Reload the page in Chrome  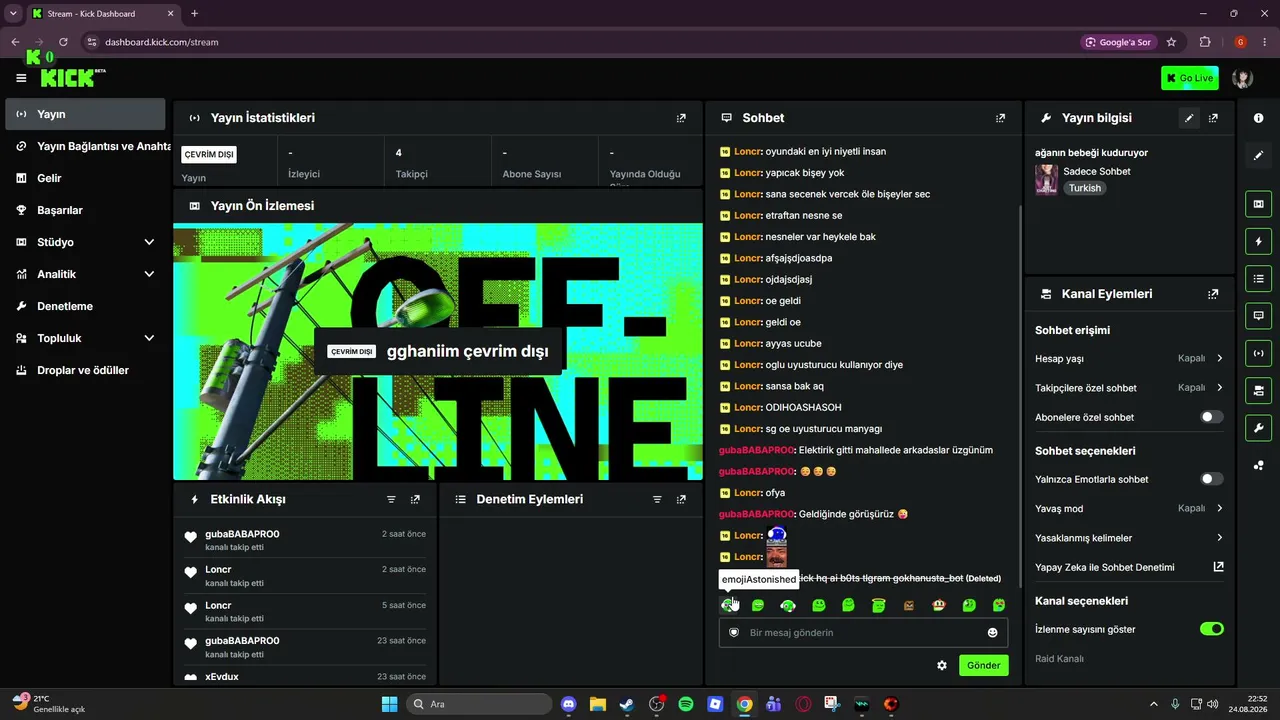(x=63, y=42)
